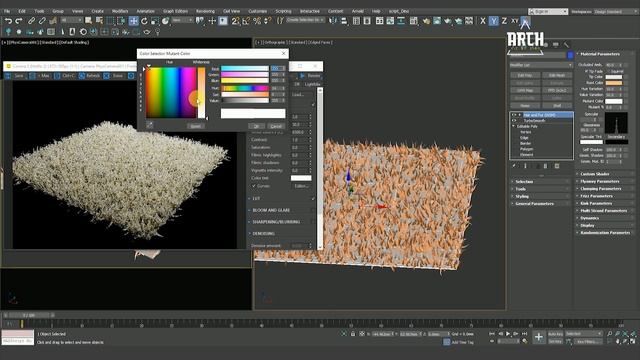
Task: Click Reset in Color Selector dialog
Action: tap(196, 126)
